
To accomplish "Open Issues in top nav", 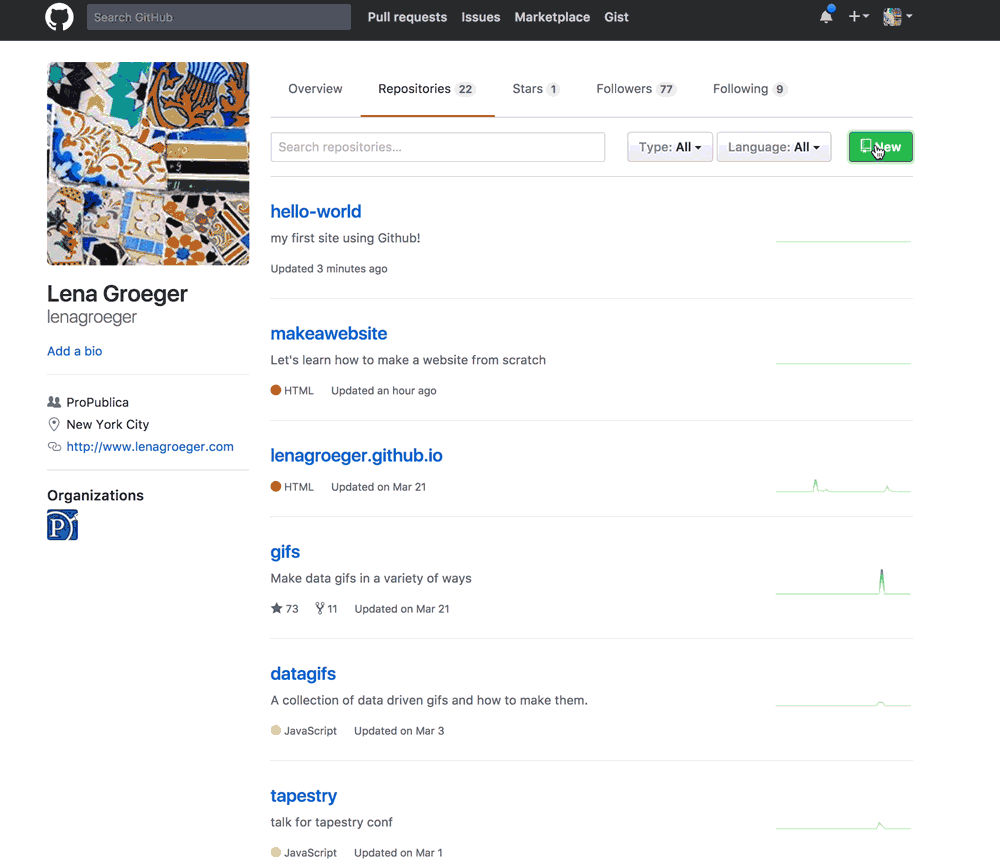I will (x=481, y=17).
